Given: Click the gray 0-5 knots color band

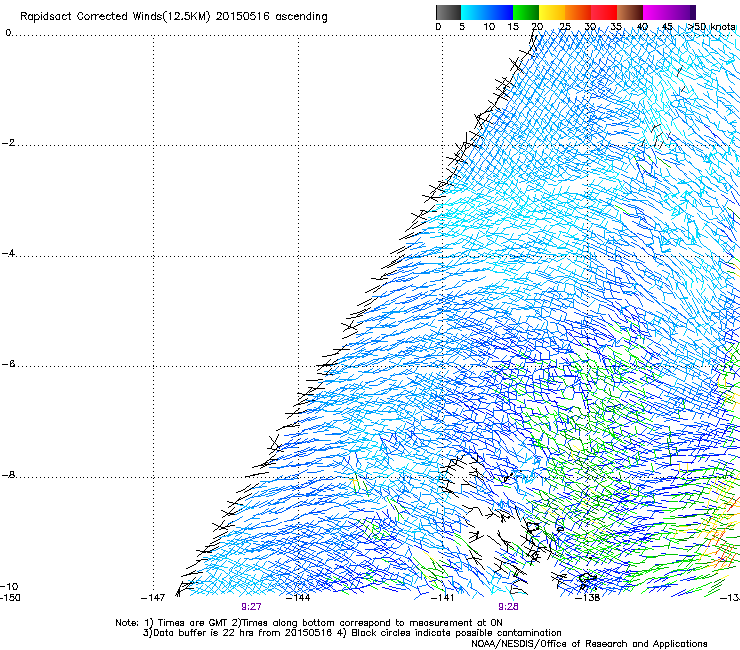Looking at the screenshot, I should (448, 12).
